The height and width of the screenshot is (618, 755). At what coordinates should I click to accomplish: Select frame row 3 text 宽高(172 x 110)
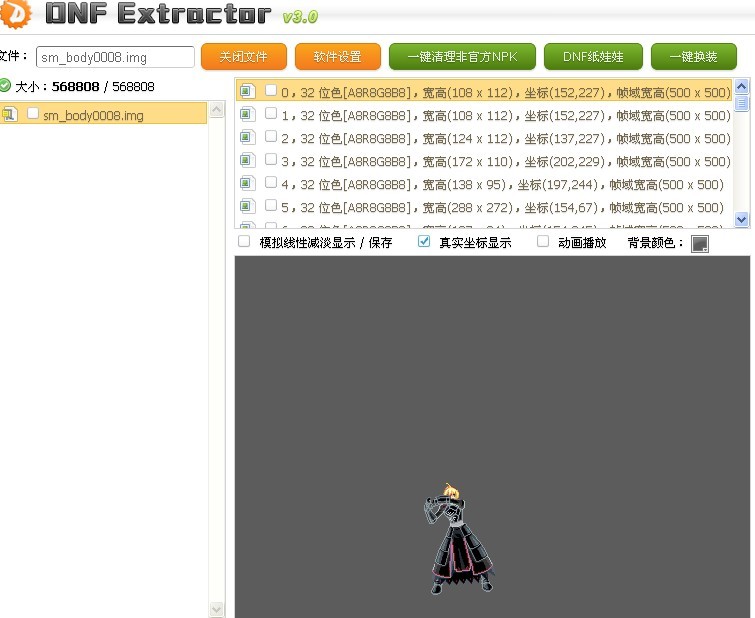click(x=468, y=161)
